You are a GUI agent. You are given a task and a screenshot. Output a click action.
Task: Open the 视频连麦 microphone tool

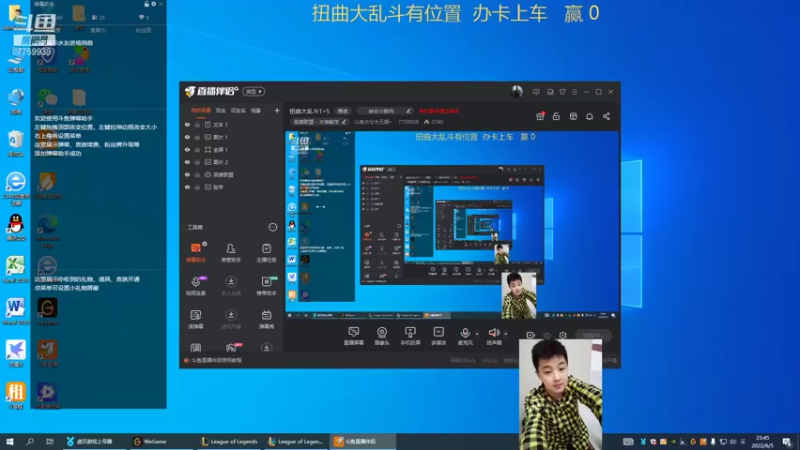click(x=195, y=286)
